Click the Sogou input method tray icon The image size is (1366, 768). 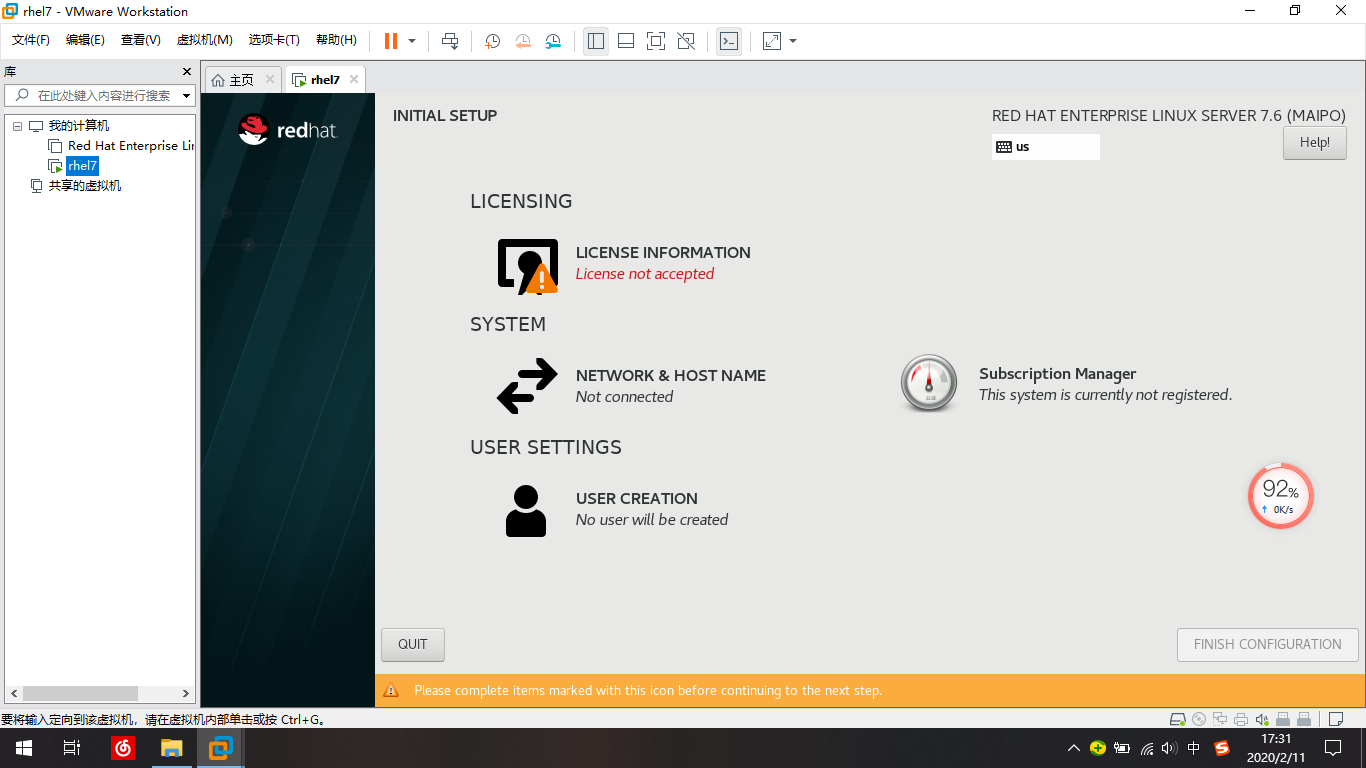click(x=1222, y=748)
